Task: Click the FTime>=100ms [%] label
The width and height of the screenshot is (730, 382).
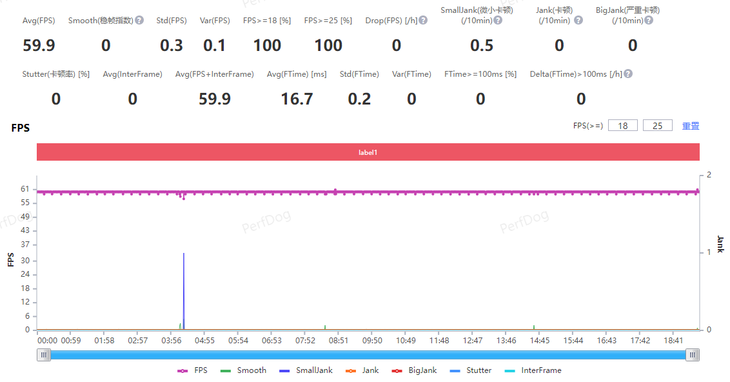Action: tap(480, 74)
